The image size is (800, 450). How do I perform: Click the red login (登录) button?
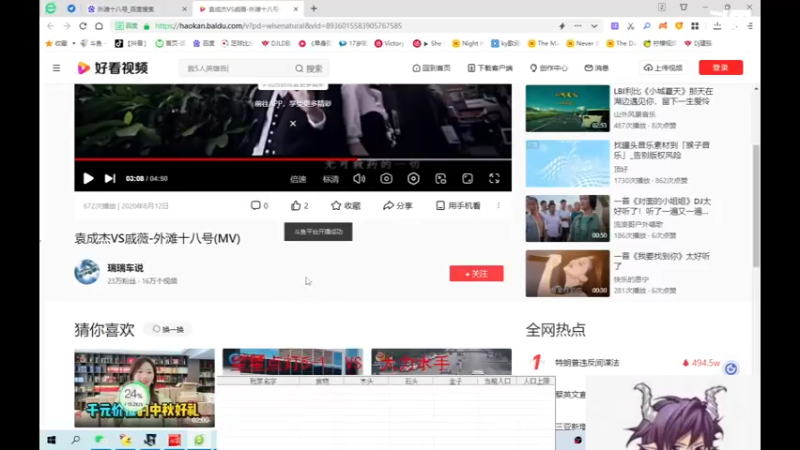pyautogui.click(x=720, y=67)
